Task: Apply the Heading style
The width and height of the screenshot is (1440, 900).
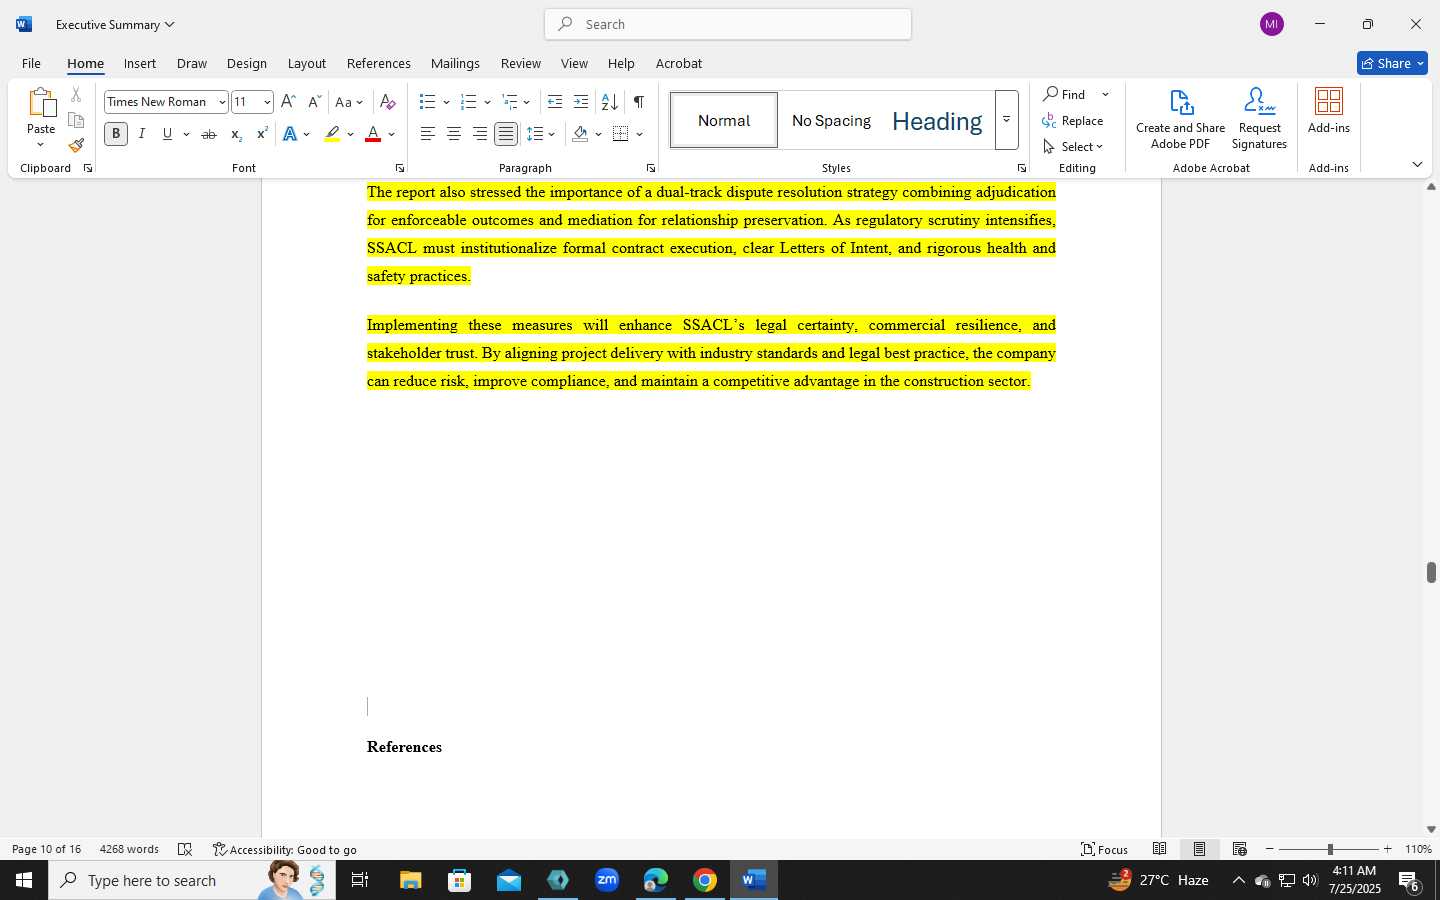Action: (x=937, y=120)
